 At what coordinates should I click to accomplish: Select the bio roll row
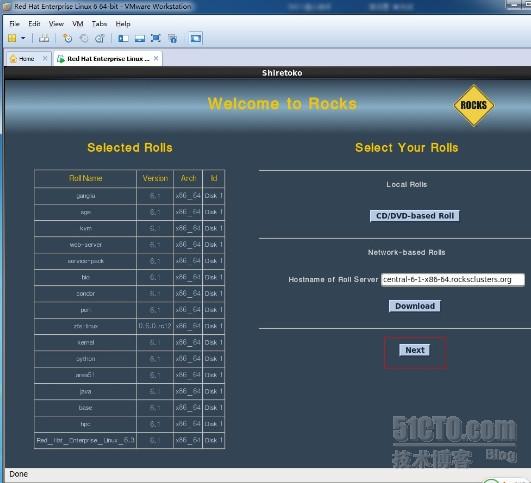[x=129, y=277]
